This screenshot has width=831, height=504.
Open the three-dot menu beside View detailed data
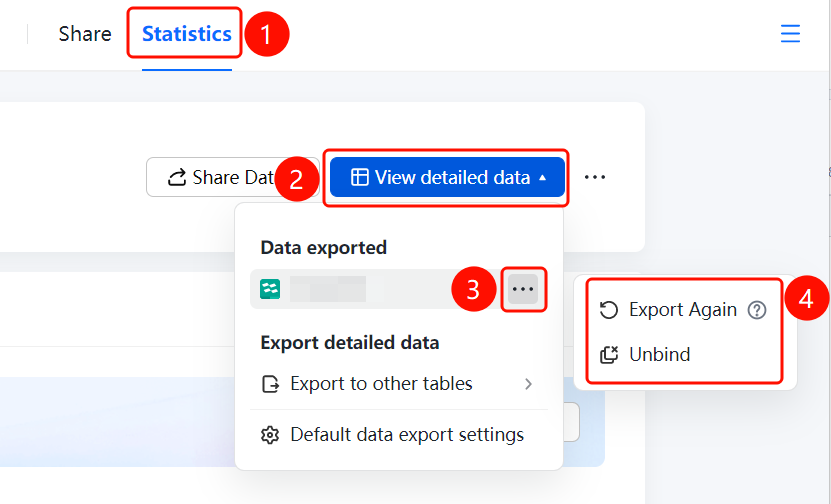tap(595, 177)
